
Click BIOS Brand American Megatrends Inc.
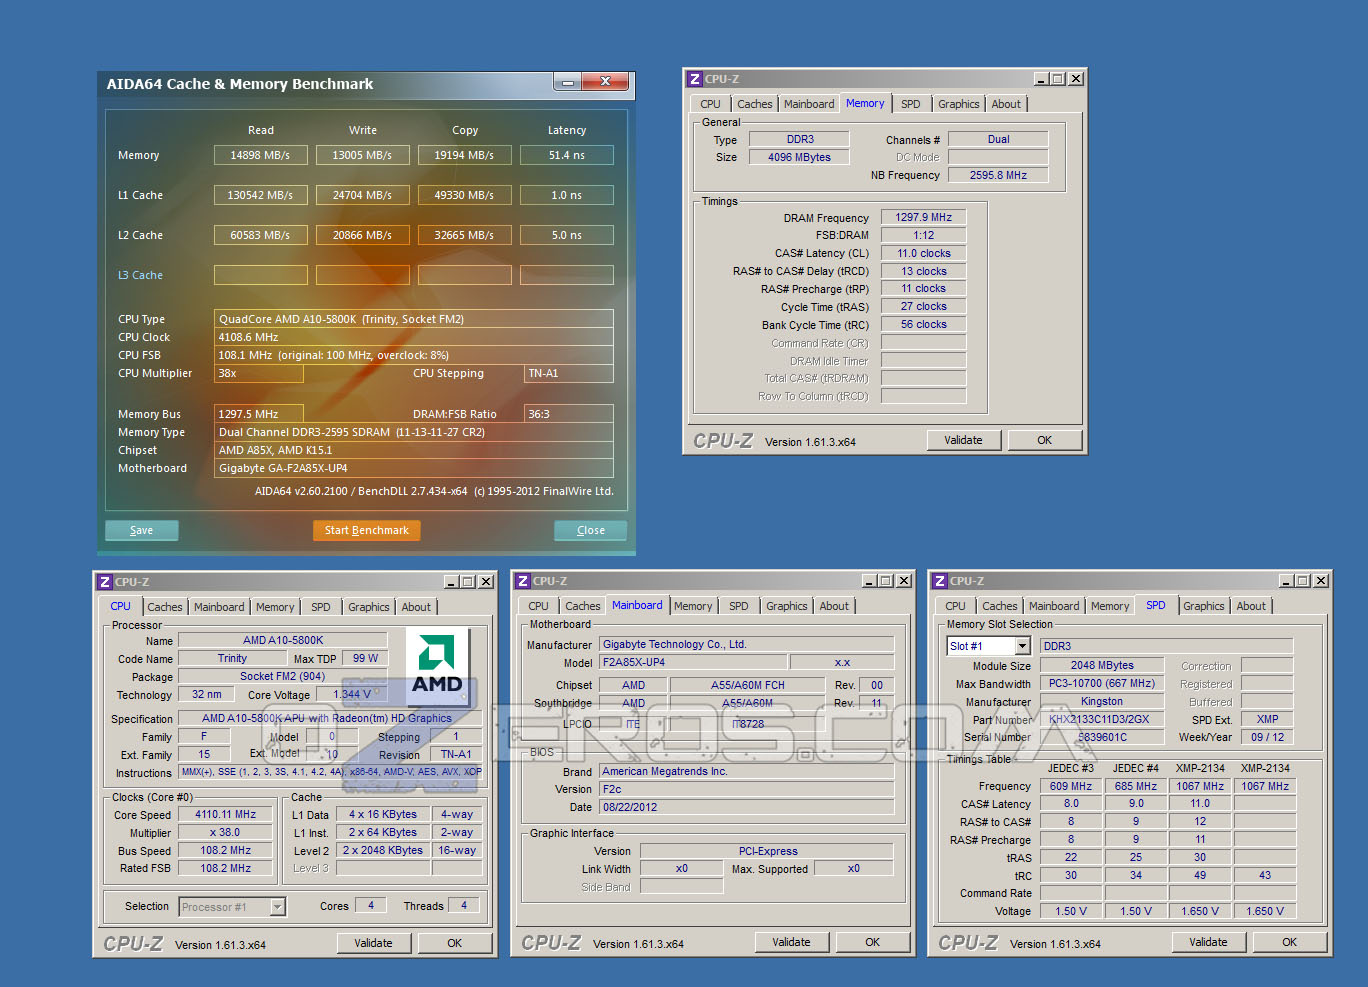click(x=746, y=771)
